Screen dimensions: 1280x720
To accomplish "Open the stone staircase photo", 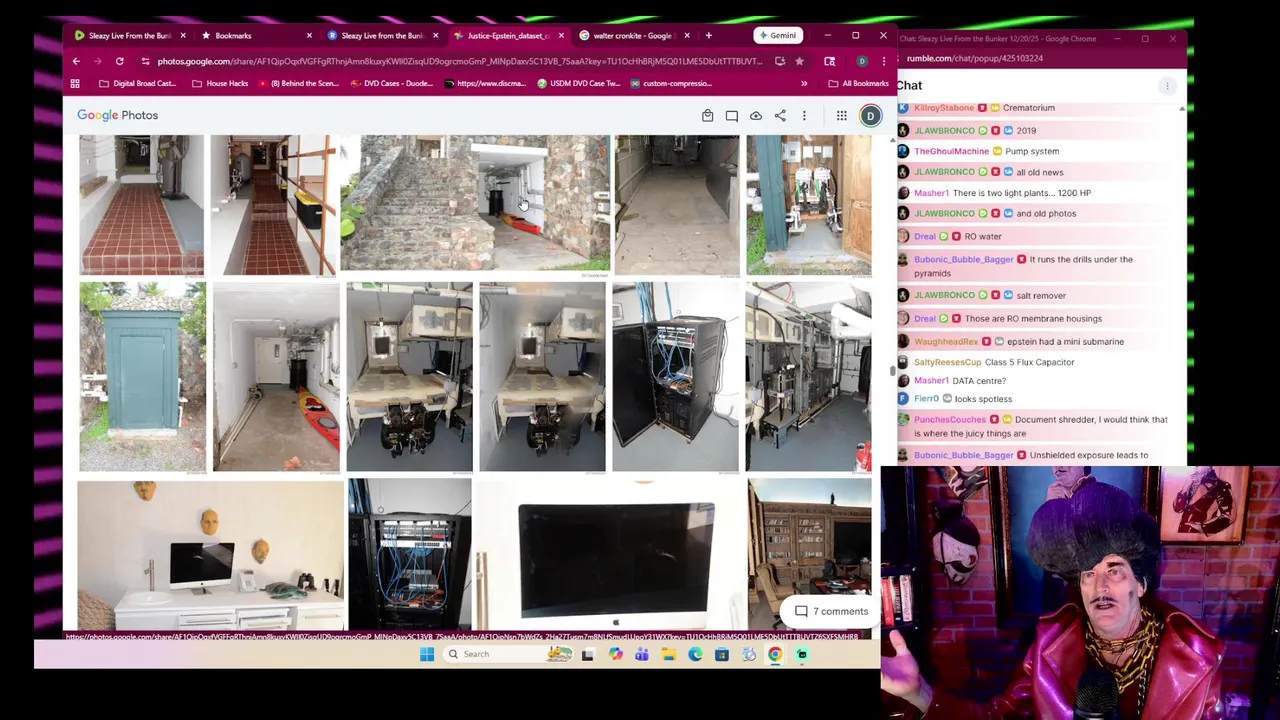I will (475, 204).
